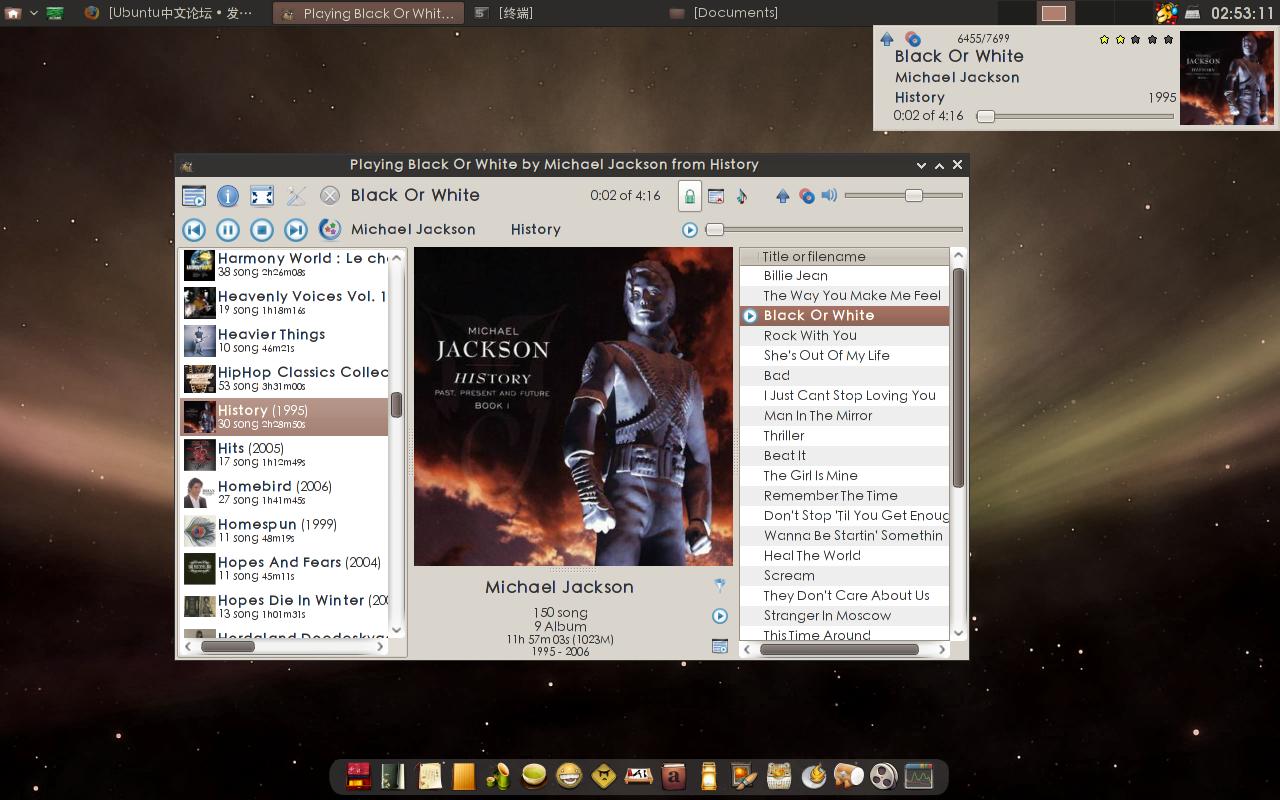Open the home menu icon in top panel
Image resolution: width=1280 pixels, height=800 pixels.
[13, 13]
